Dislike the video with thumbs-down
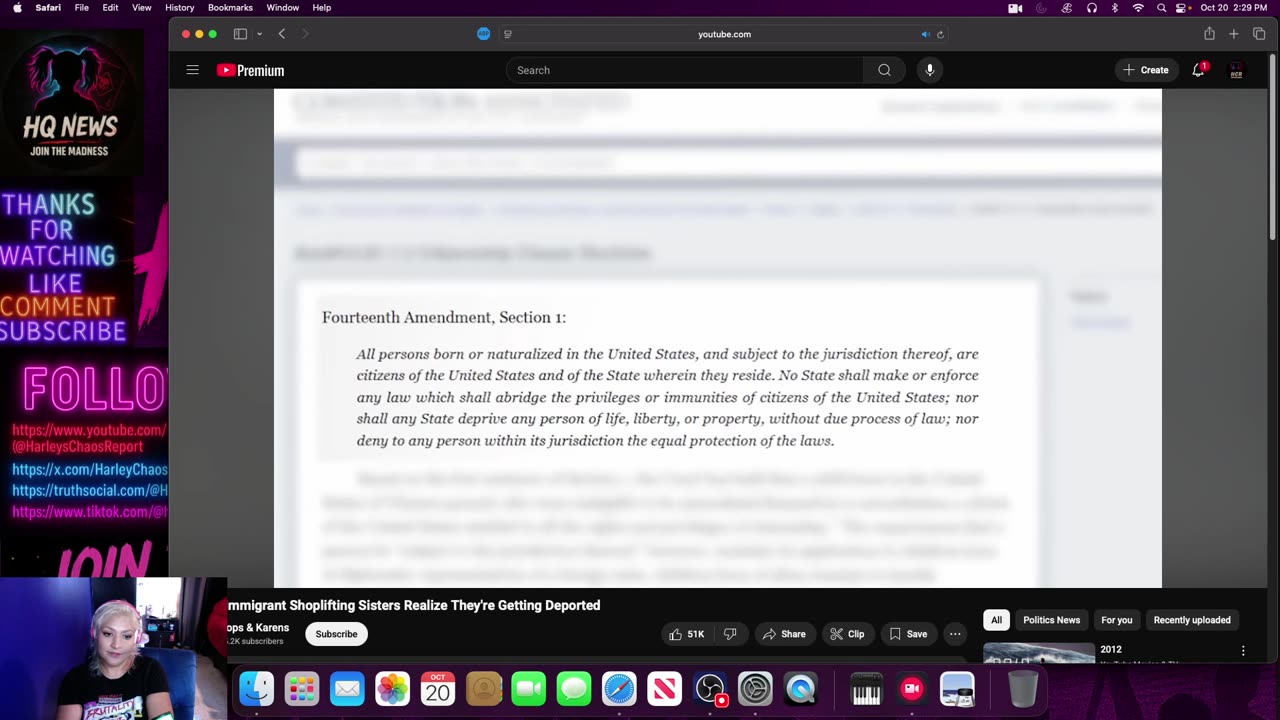1280x720 pixels. 730,634
